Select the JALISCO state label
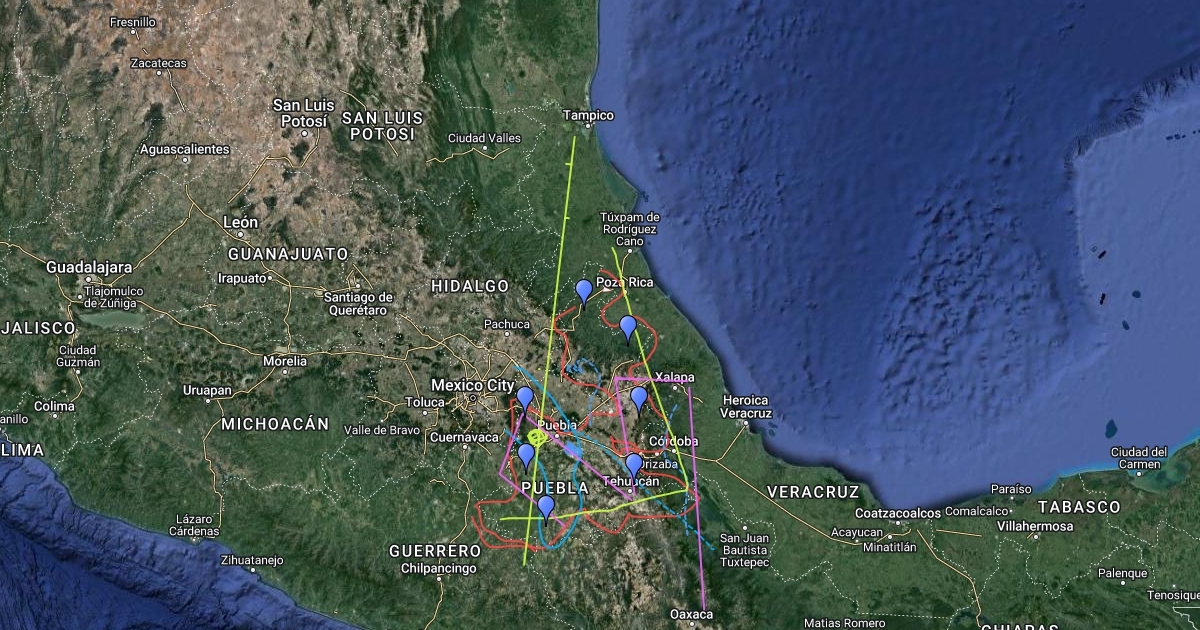 tap(38, 328)
